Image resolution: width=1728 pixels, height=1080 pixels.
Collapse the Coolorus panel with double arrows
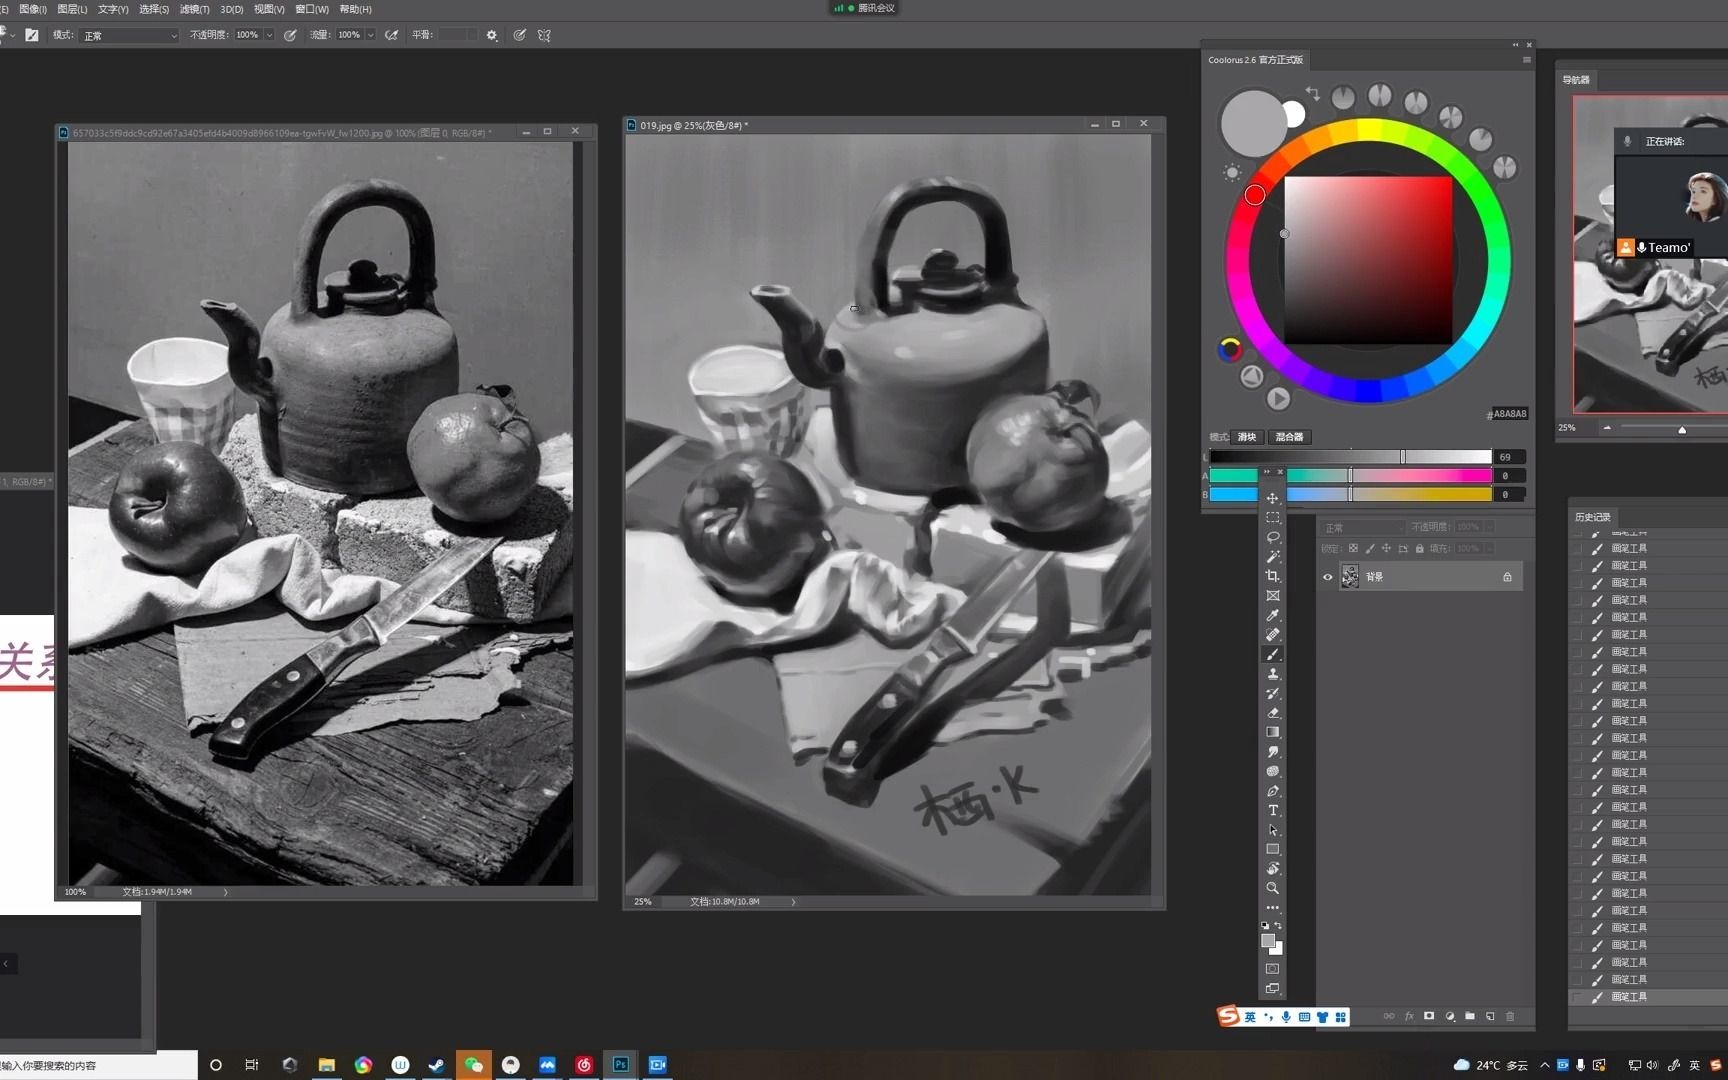pyautogui.click(x=1515, y=45)
